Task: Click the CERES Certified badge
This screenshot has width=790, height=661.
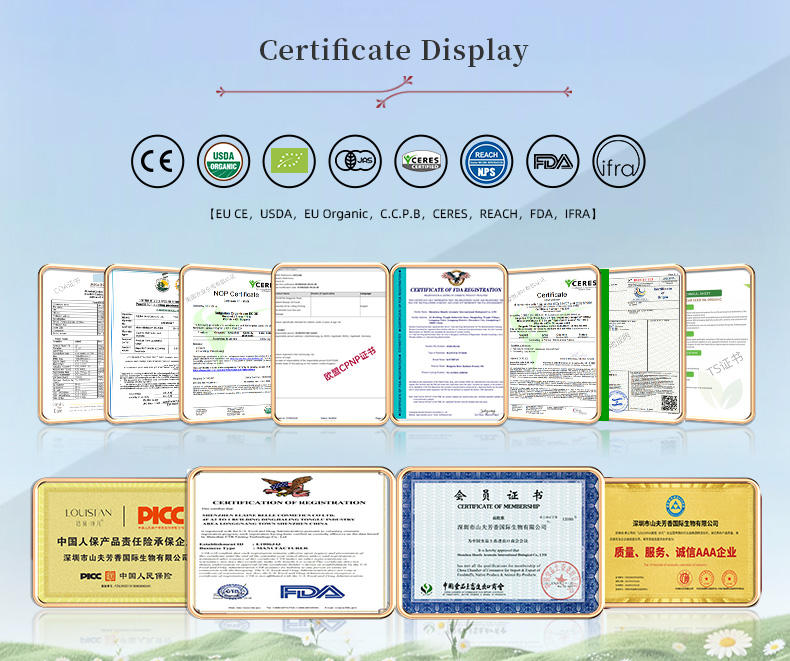Action: pos(421,161)
